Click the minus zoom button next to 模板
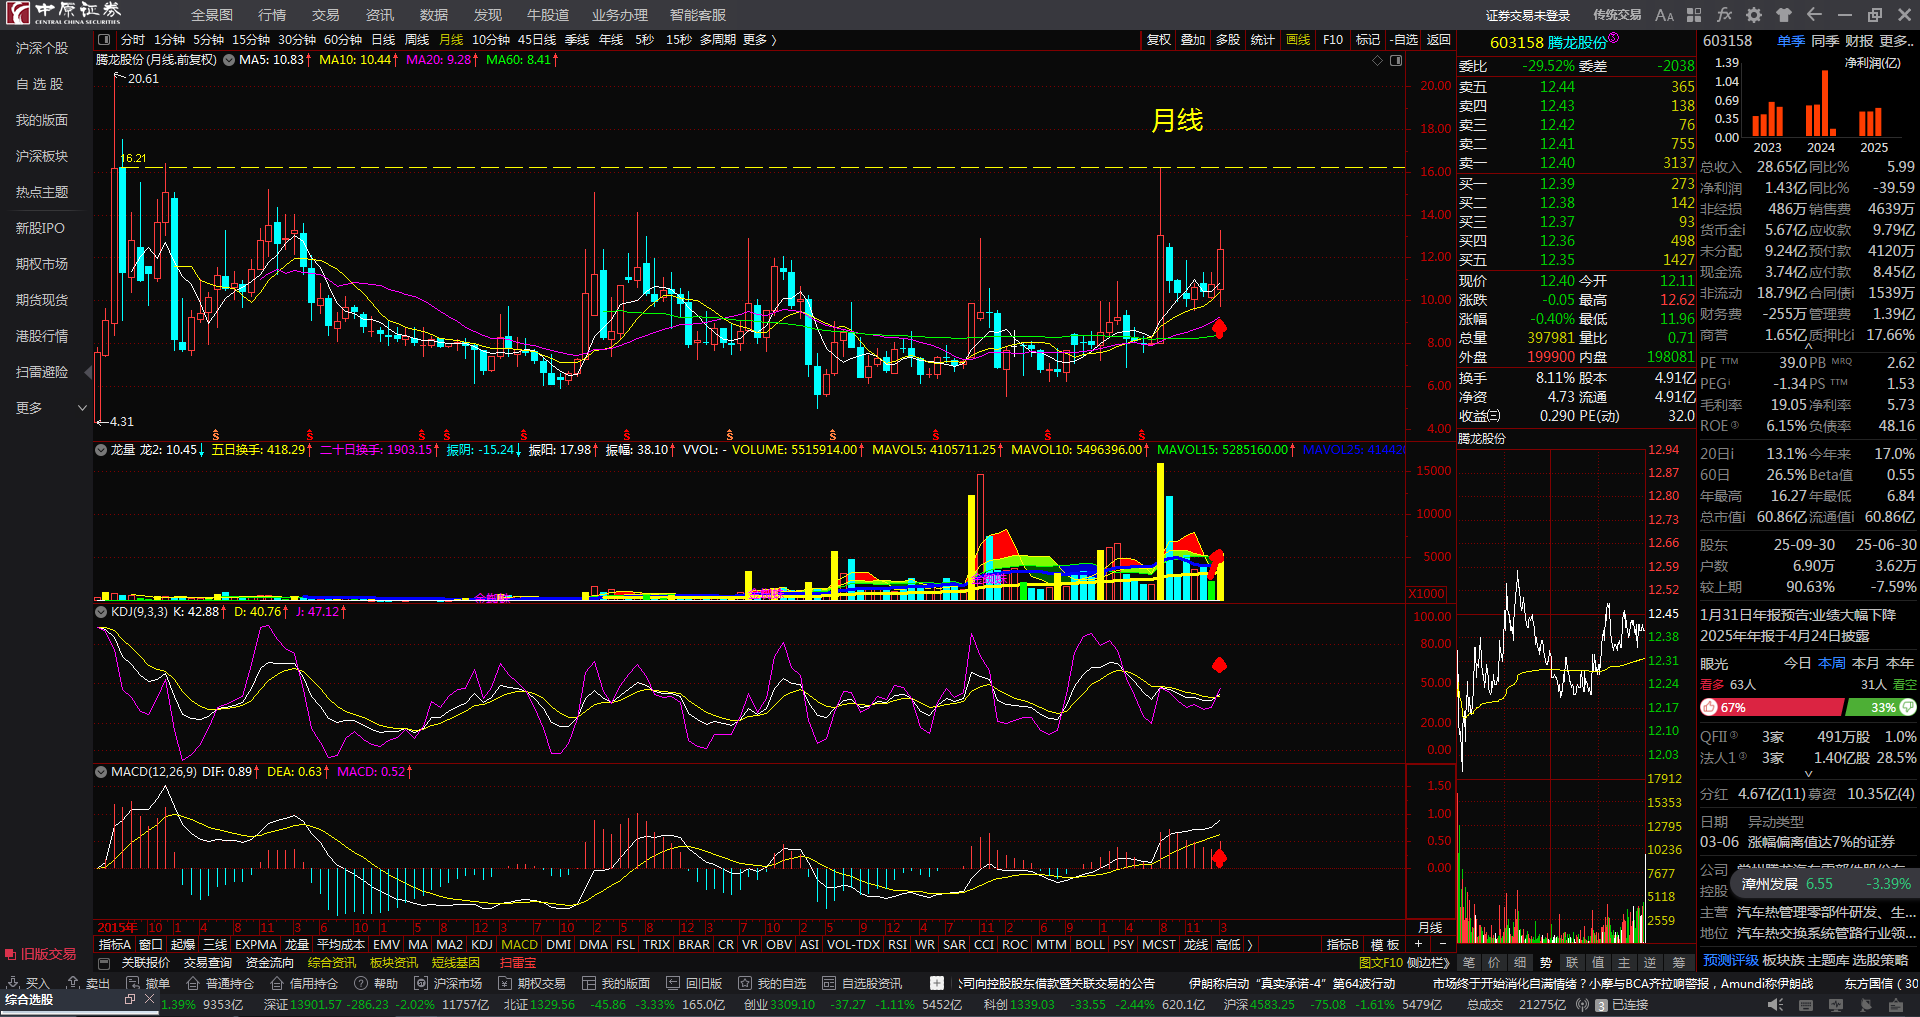The height and width of the screenshot is (1017, 1920). point(1442,945)
